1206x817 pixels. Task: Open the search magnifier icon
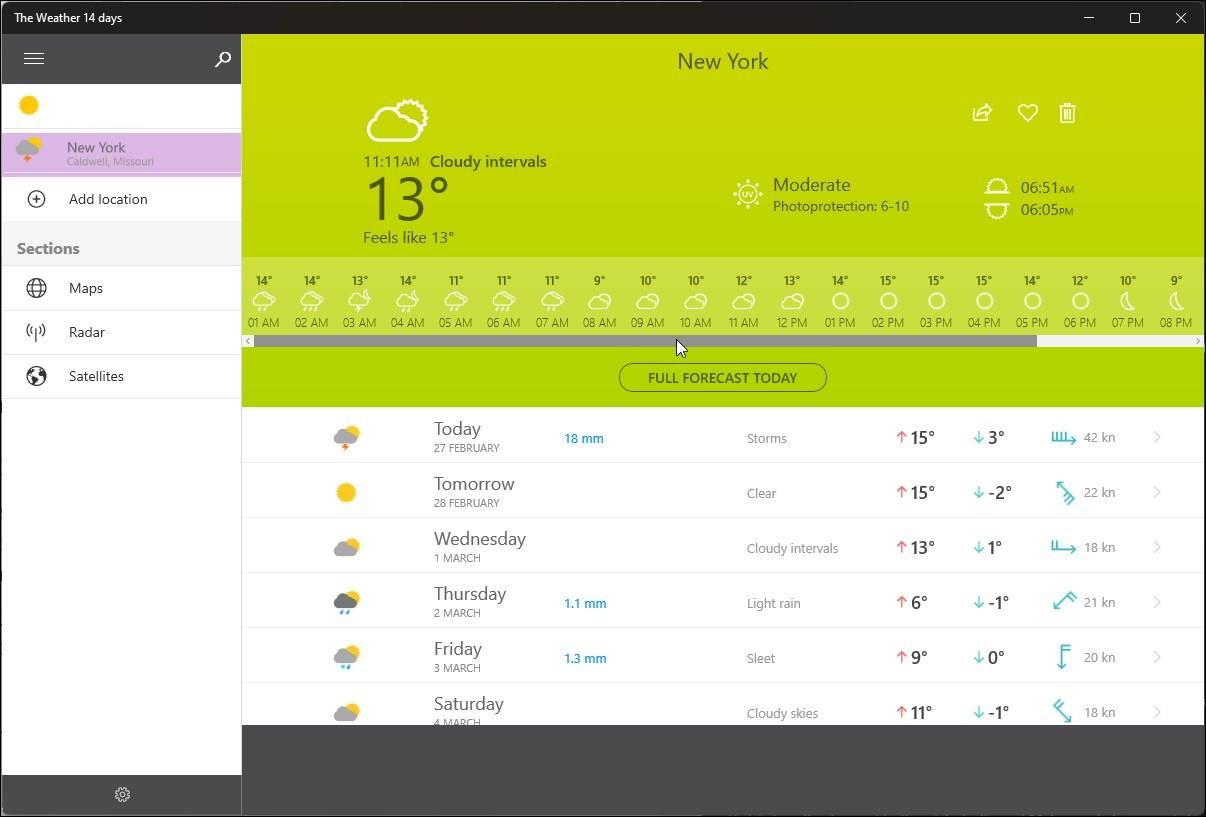222,59
